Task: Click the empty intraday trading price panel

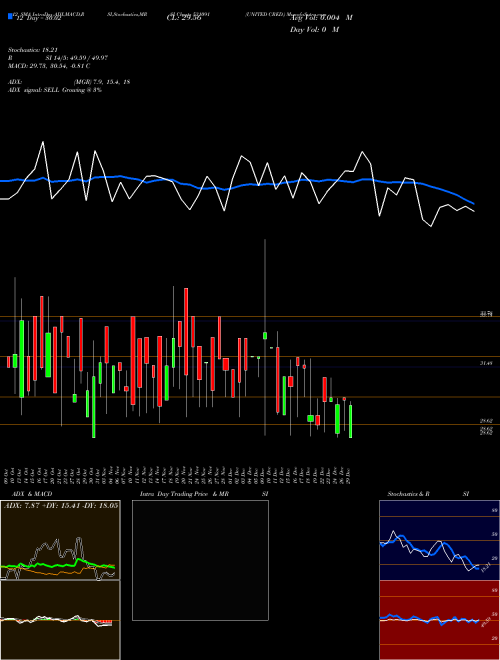Action: (x=200, y=560)
